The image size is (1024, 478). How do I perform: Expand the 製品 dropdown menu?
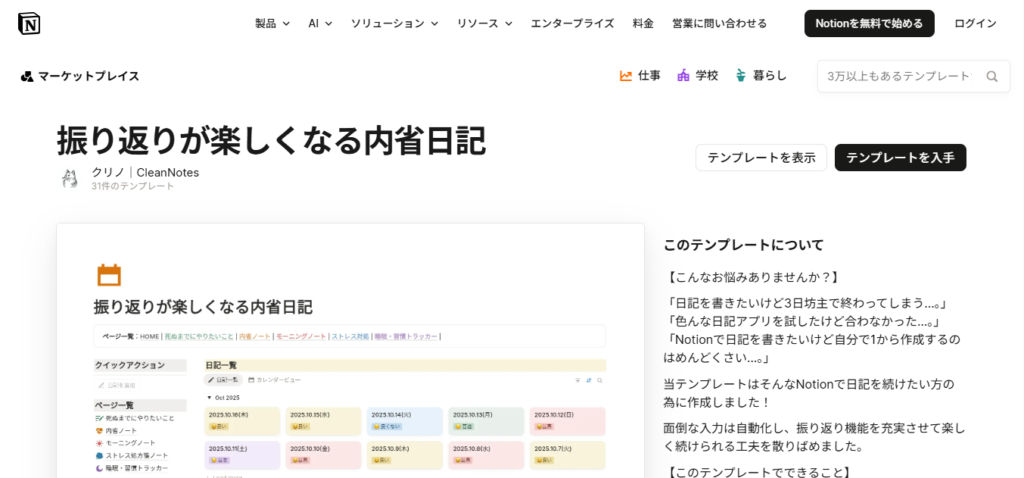pos(272,23)
